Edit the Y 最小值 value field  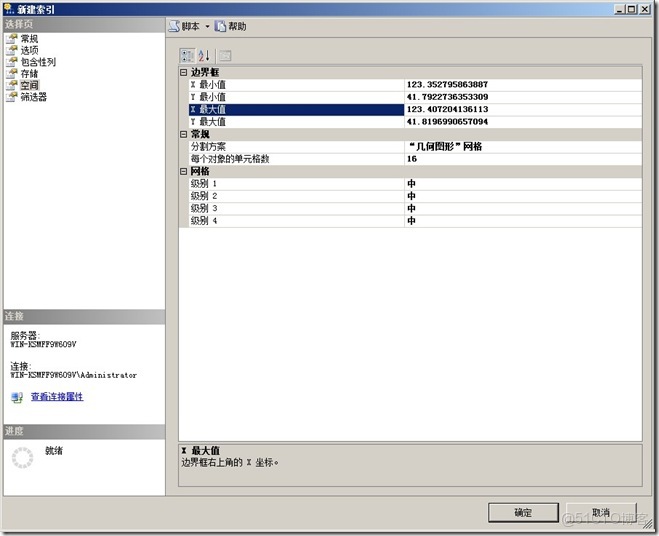coord(523,97)
